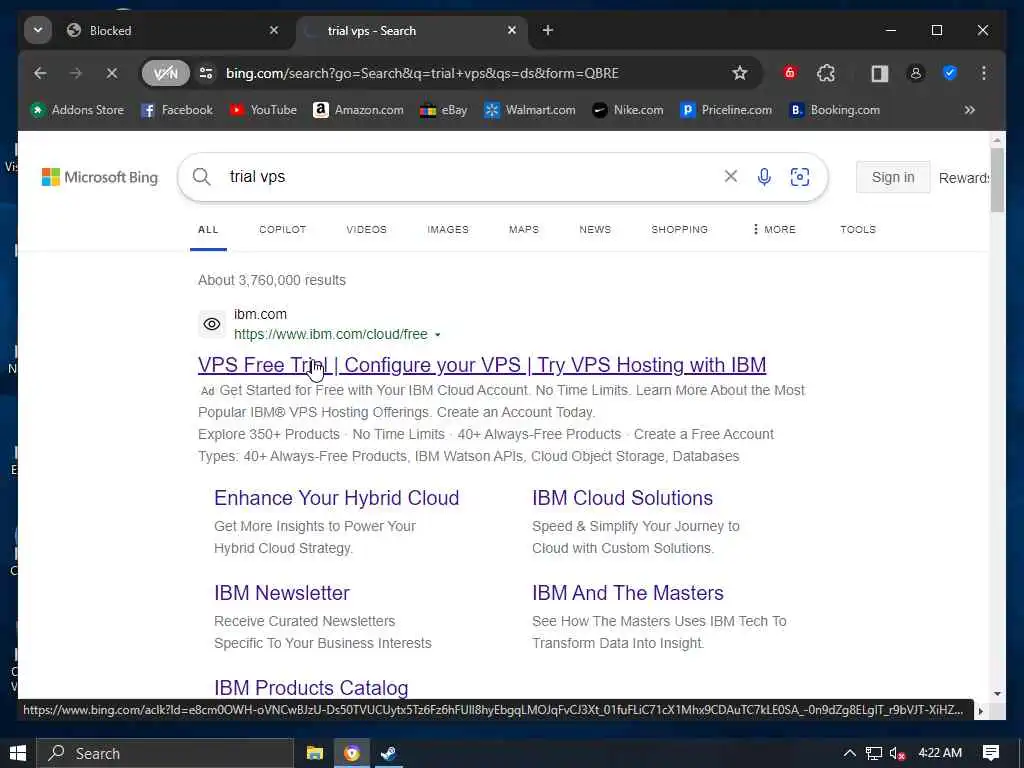The width and height of the screenshot is (1024, 768).
Task: Switch to the MAPS tab
Action: tap(524, 230)
